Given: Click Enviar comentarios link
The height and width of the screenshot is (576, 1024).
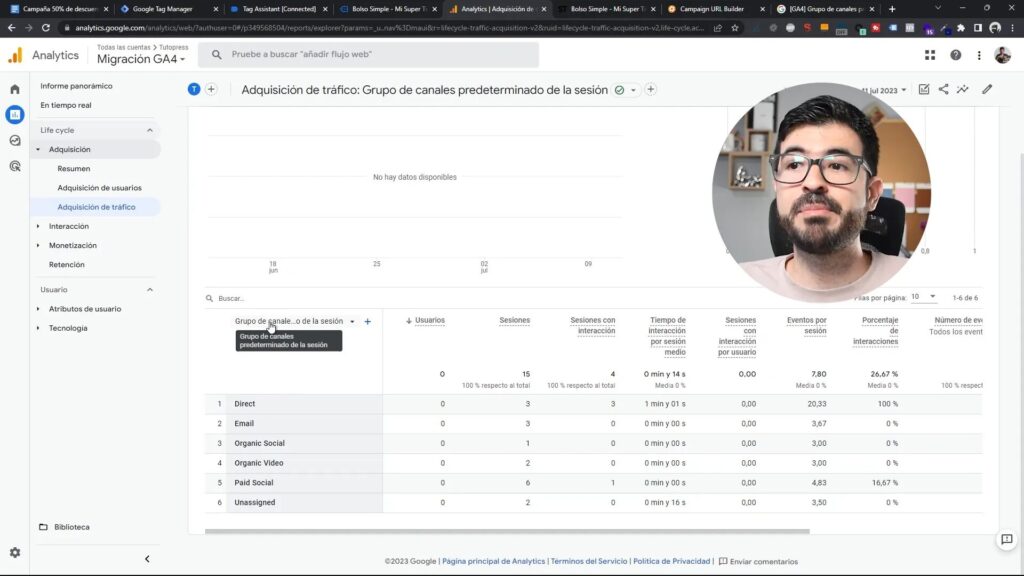Looking at the screenshot, I should click(x=758, y=562).
